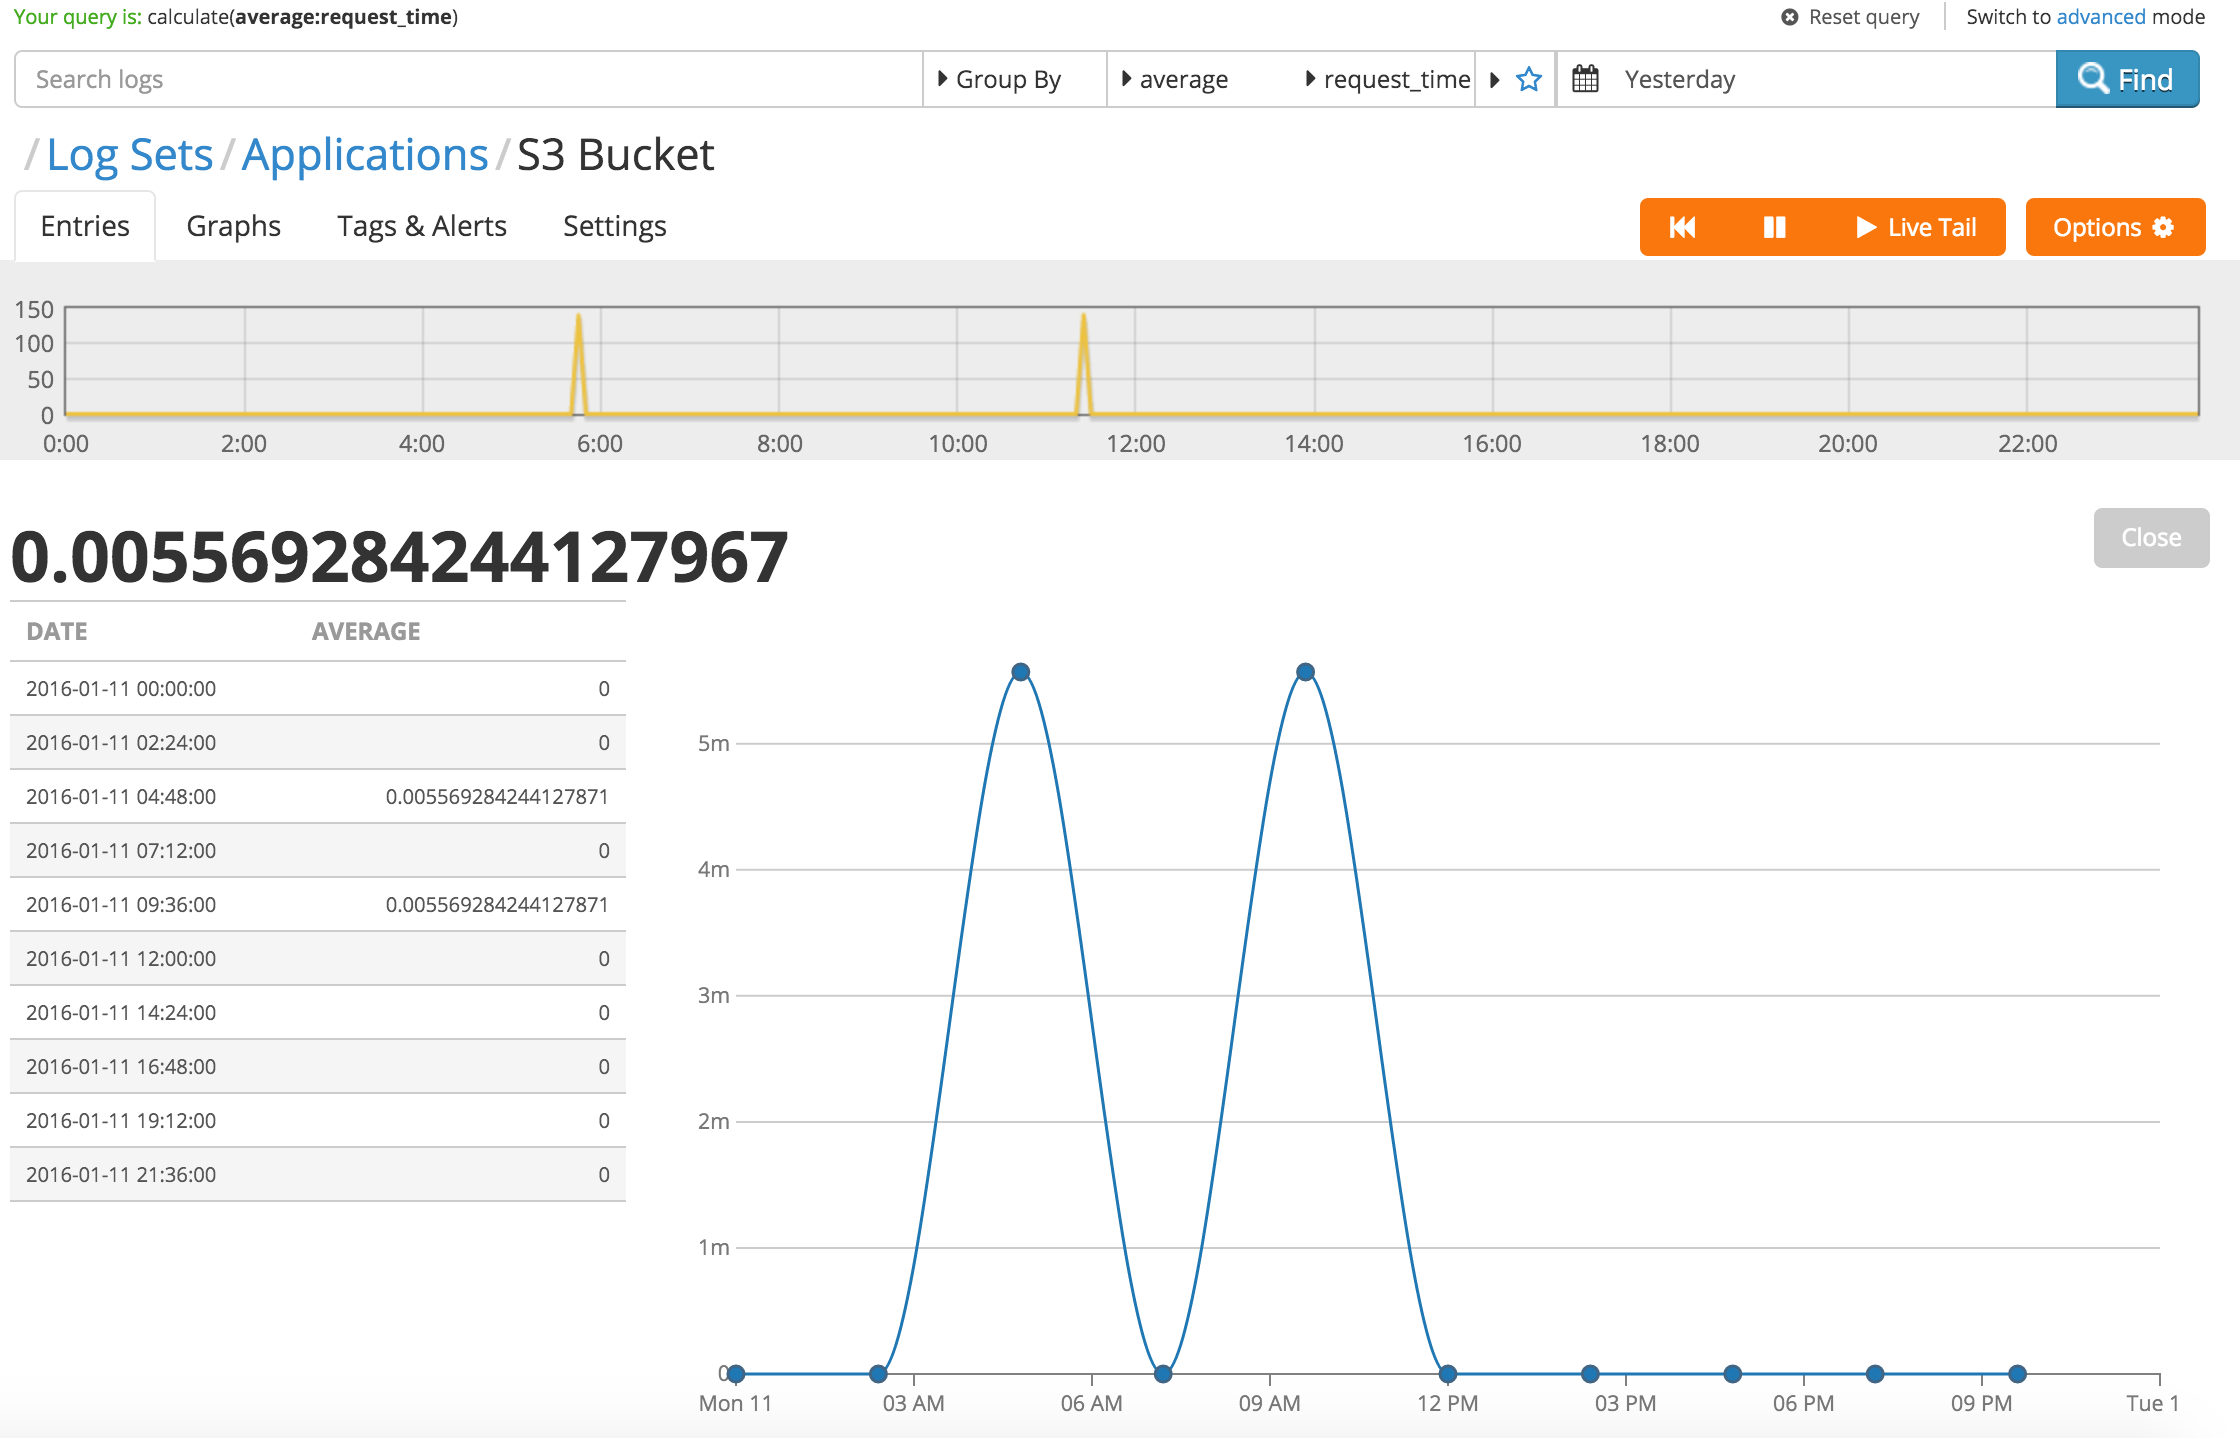Start Live Tail playback
The width and height of the screenshot is (2240, 1438).
(x=1916, y=227)
